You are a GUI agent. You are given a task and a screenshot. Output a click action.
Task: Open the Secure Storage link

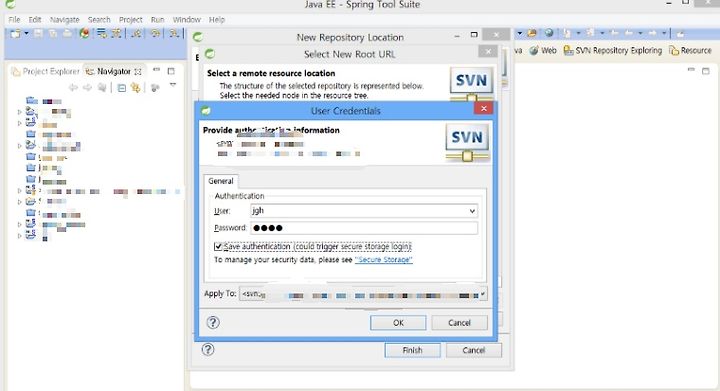(x=384, y=260)
